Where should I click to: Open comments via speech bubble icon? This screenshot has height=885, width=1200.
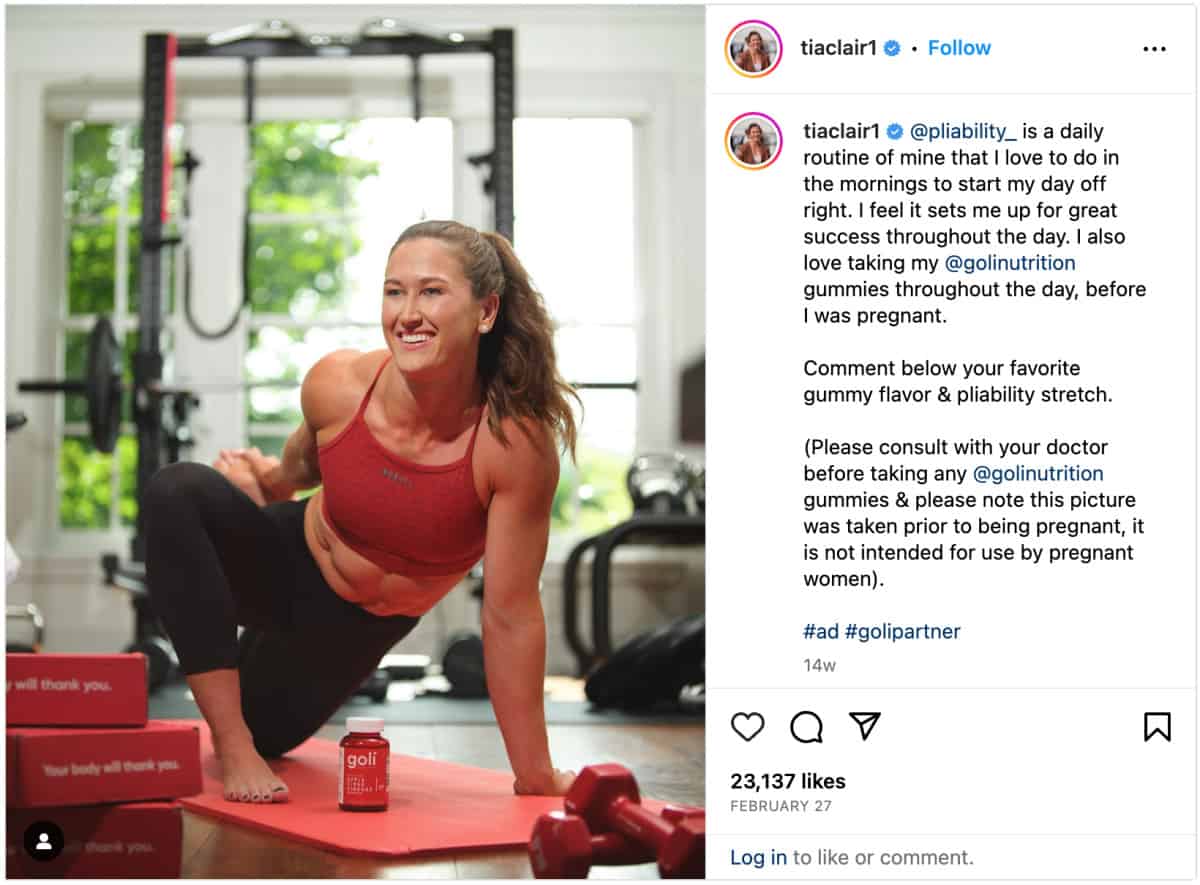coord(806,727)
